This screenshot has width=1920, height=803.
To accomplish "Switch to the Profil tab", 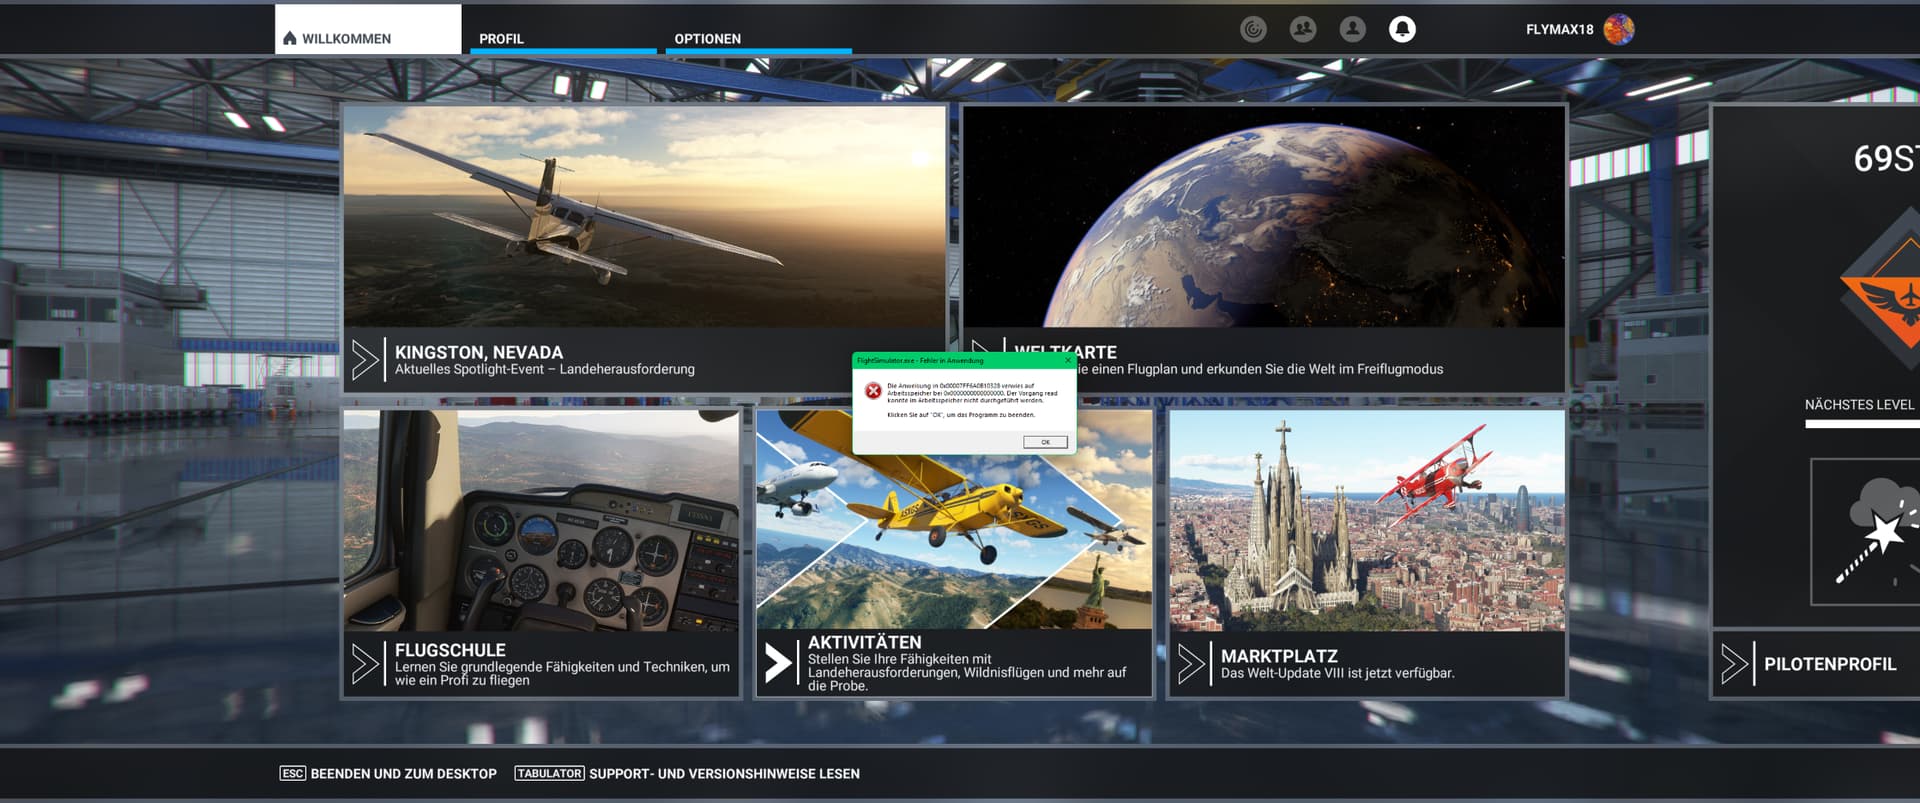I will click(501, 38).
